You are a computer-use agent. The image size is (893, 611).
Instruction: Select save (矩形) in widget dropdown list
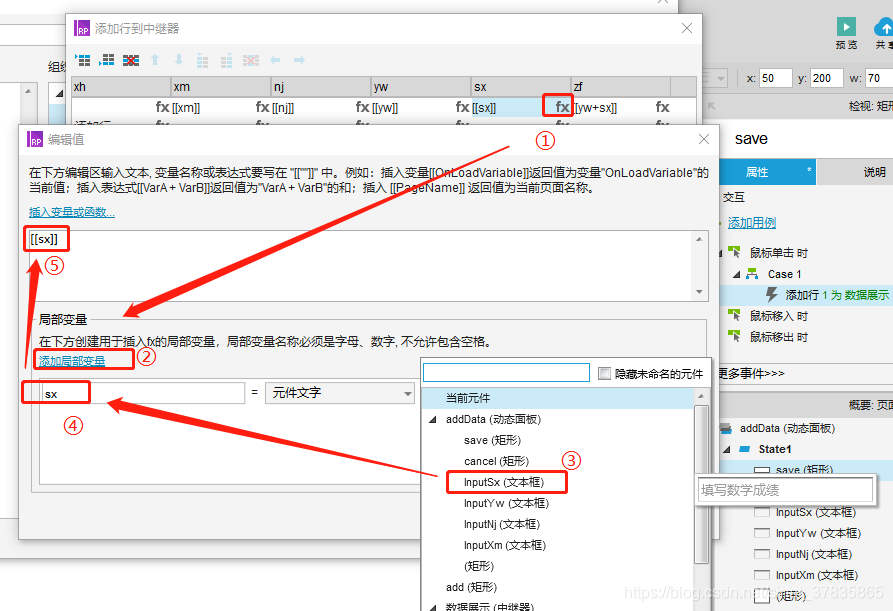pyautogui.click(x=493, y=440)
